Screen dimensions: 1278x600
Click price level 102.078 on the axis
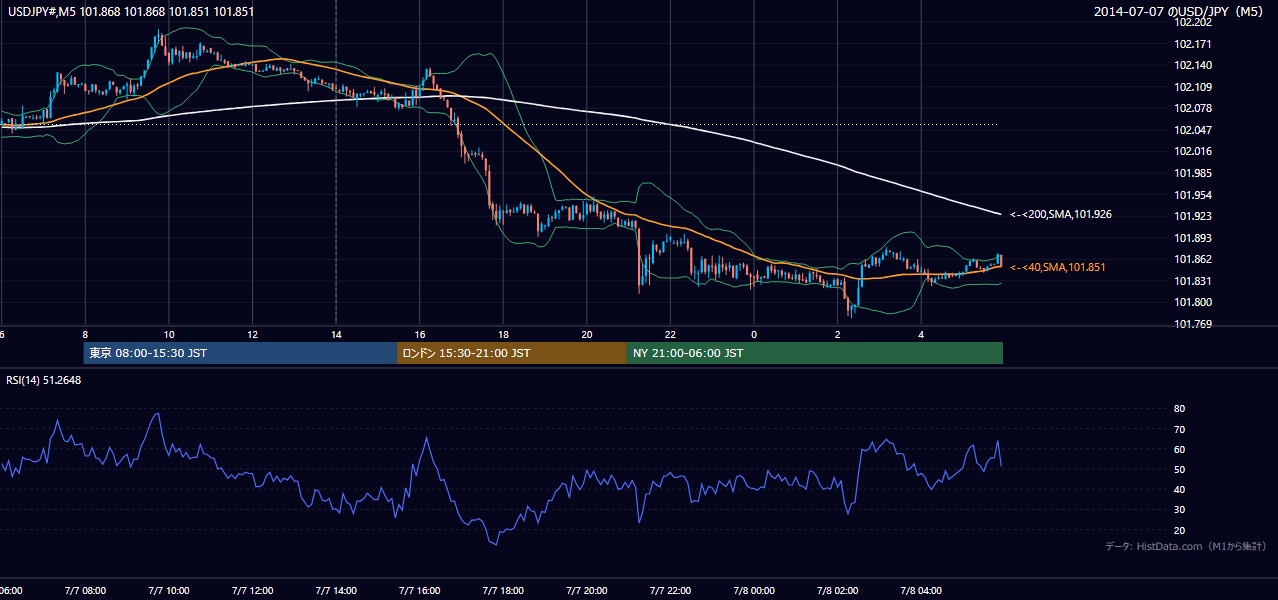pyautogui.click(x=1195, y=108)
